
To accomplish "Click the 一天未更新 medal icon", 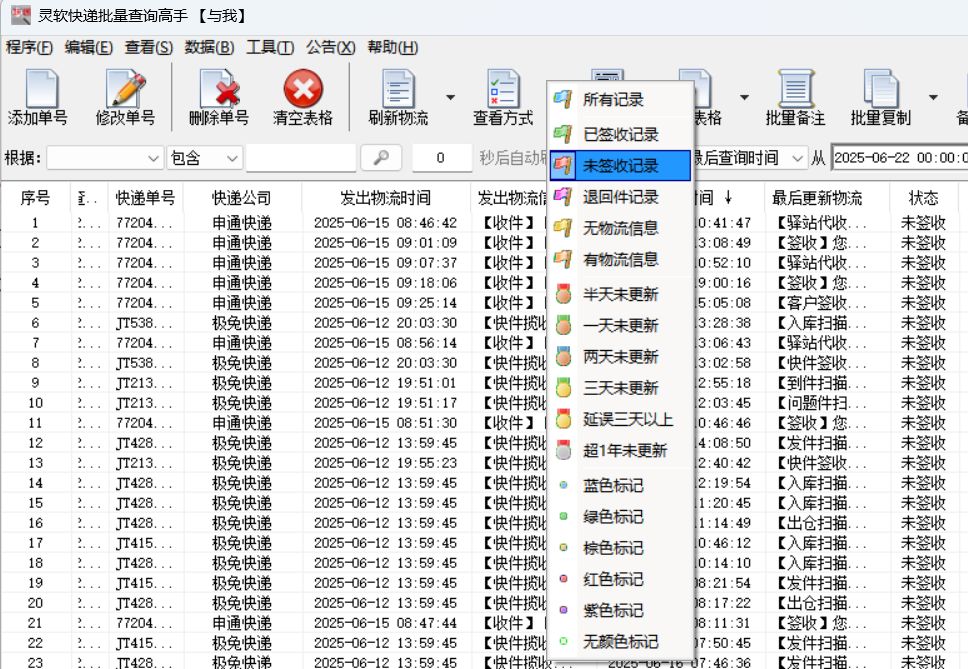I will (563, 325).
